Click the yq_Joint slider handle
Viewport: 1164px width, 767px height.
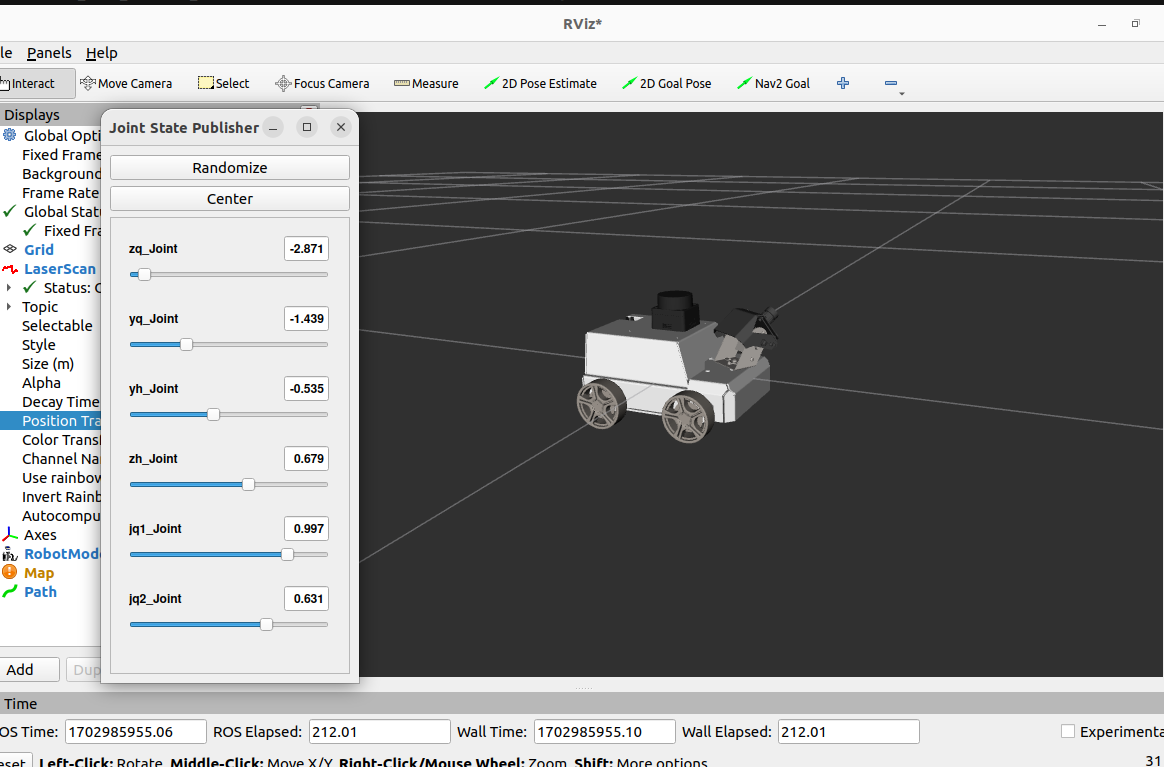[x=186, y=345]
